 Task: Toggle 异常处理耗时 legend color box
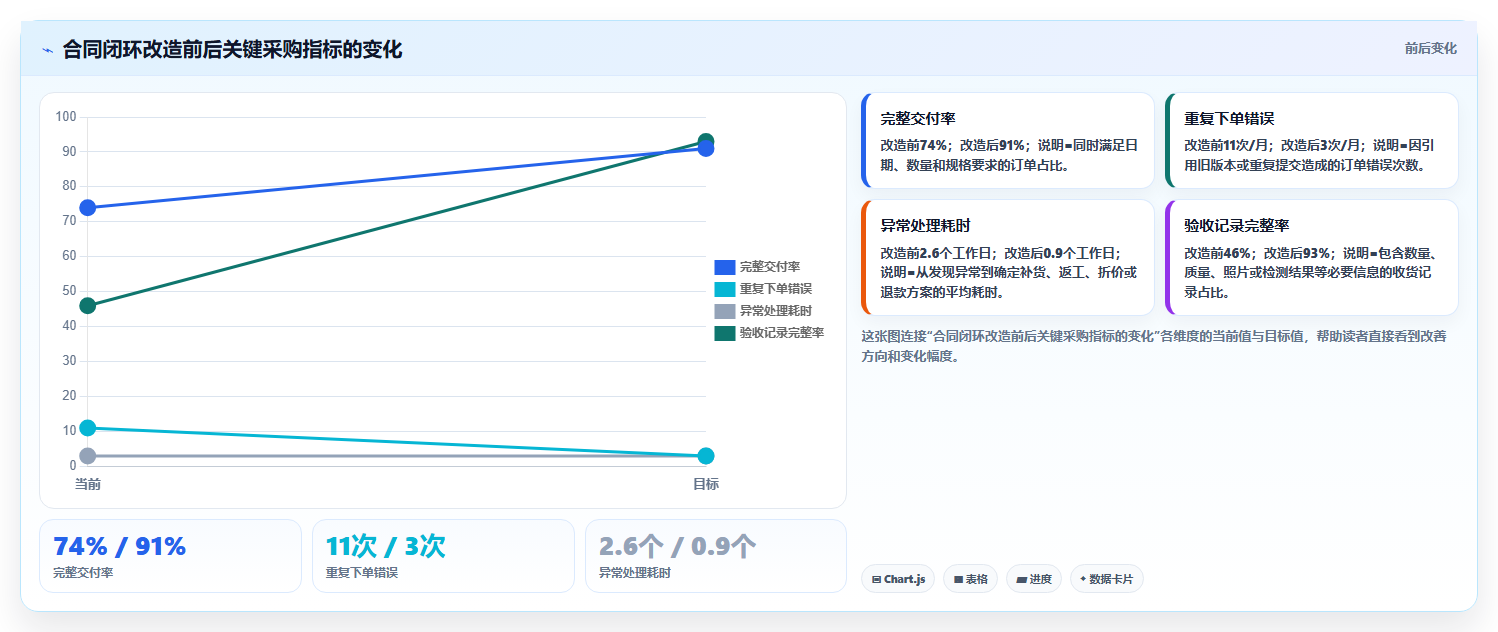pyautogui.click(x=724, y=311)
